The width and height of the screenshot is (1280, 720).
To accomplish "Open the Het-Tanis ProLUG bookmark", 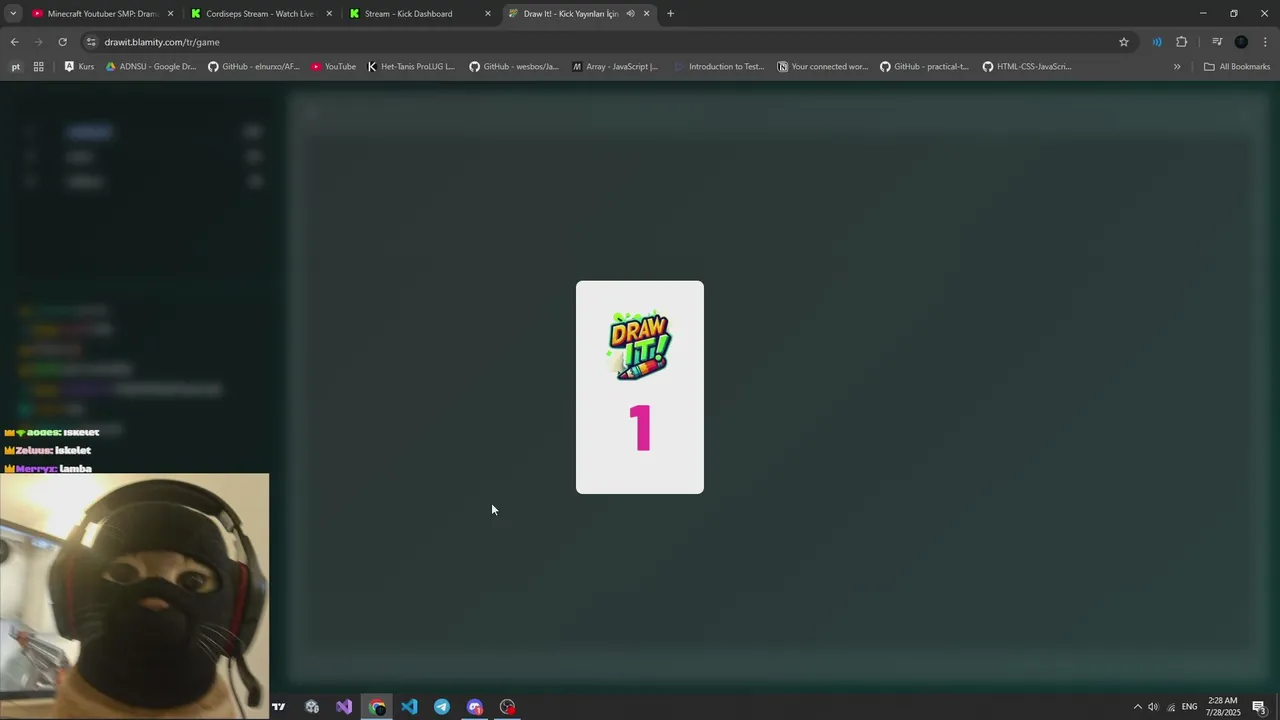I will 410,67.
